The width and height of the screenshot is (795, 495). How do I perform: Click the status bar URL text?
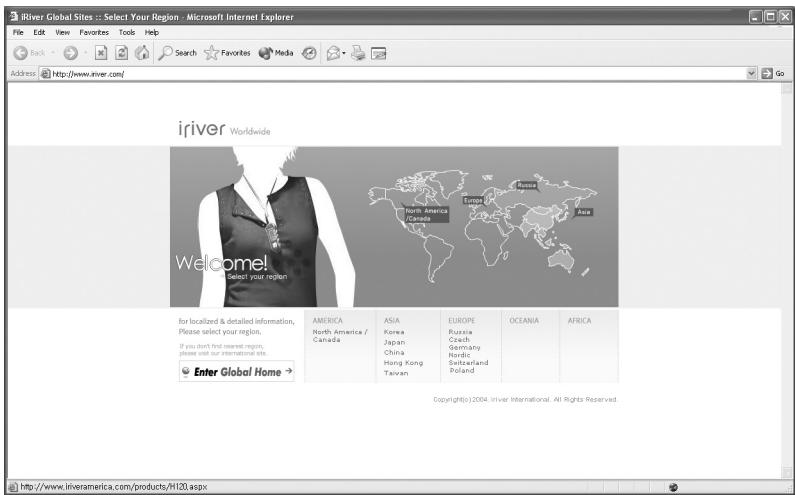[x=114, y=487]
